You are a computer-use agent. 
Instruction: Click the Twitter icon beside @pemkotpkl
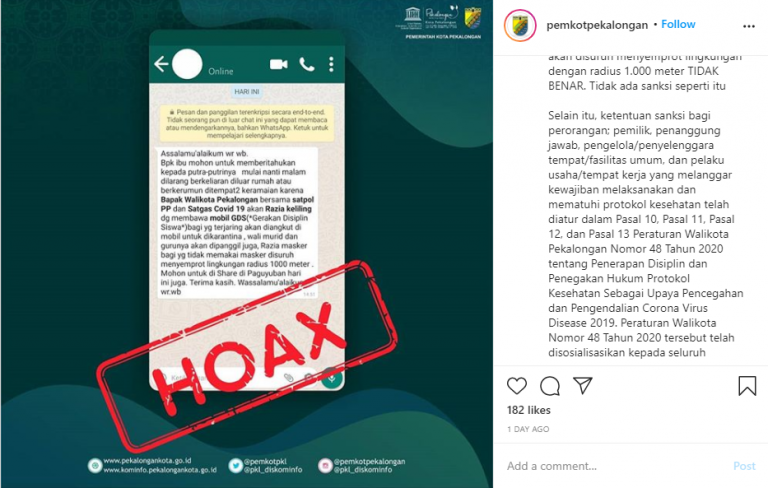pos(236,465)
